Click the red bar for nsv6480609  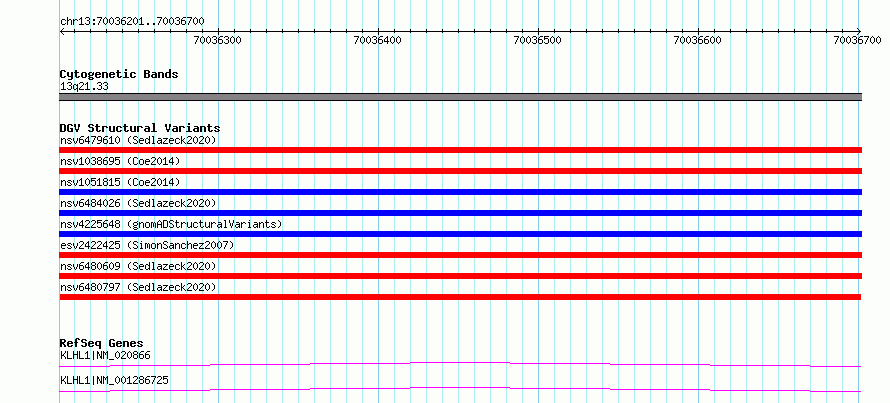[x=460, y=276]
